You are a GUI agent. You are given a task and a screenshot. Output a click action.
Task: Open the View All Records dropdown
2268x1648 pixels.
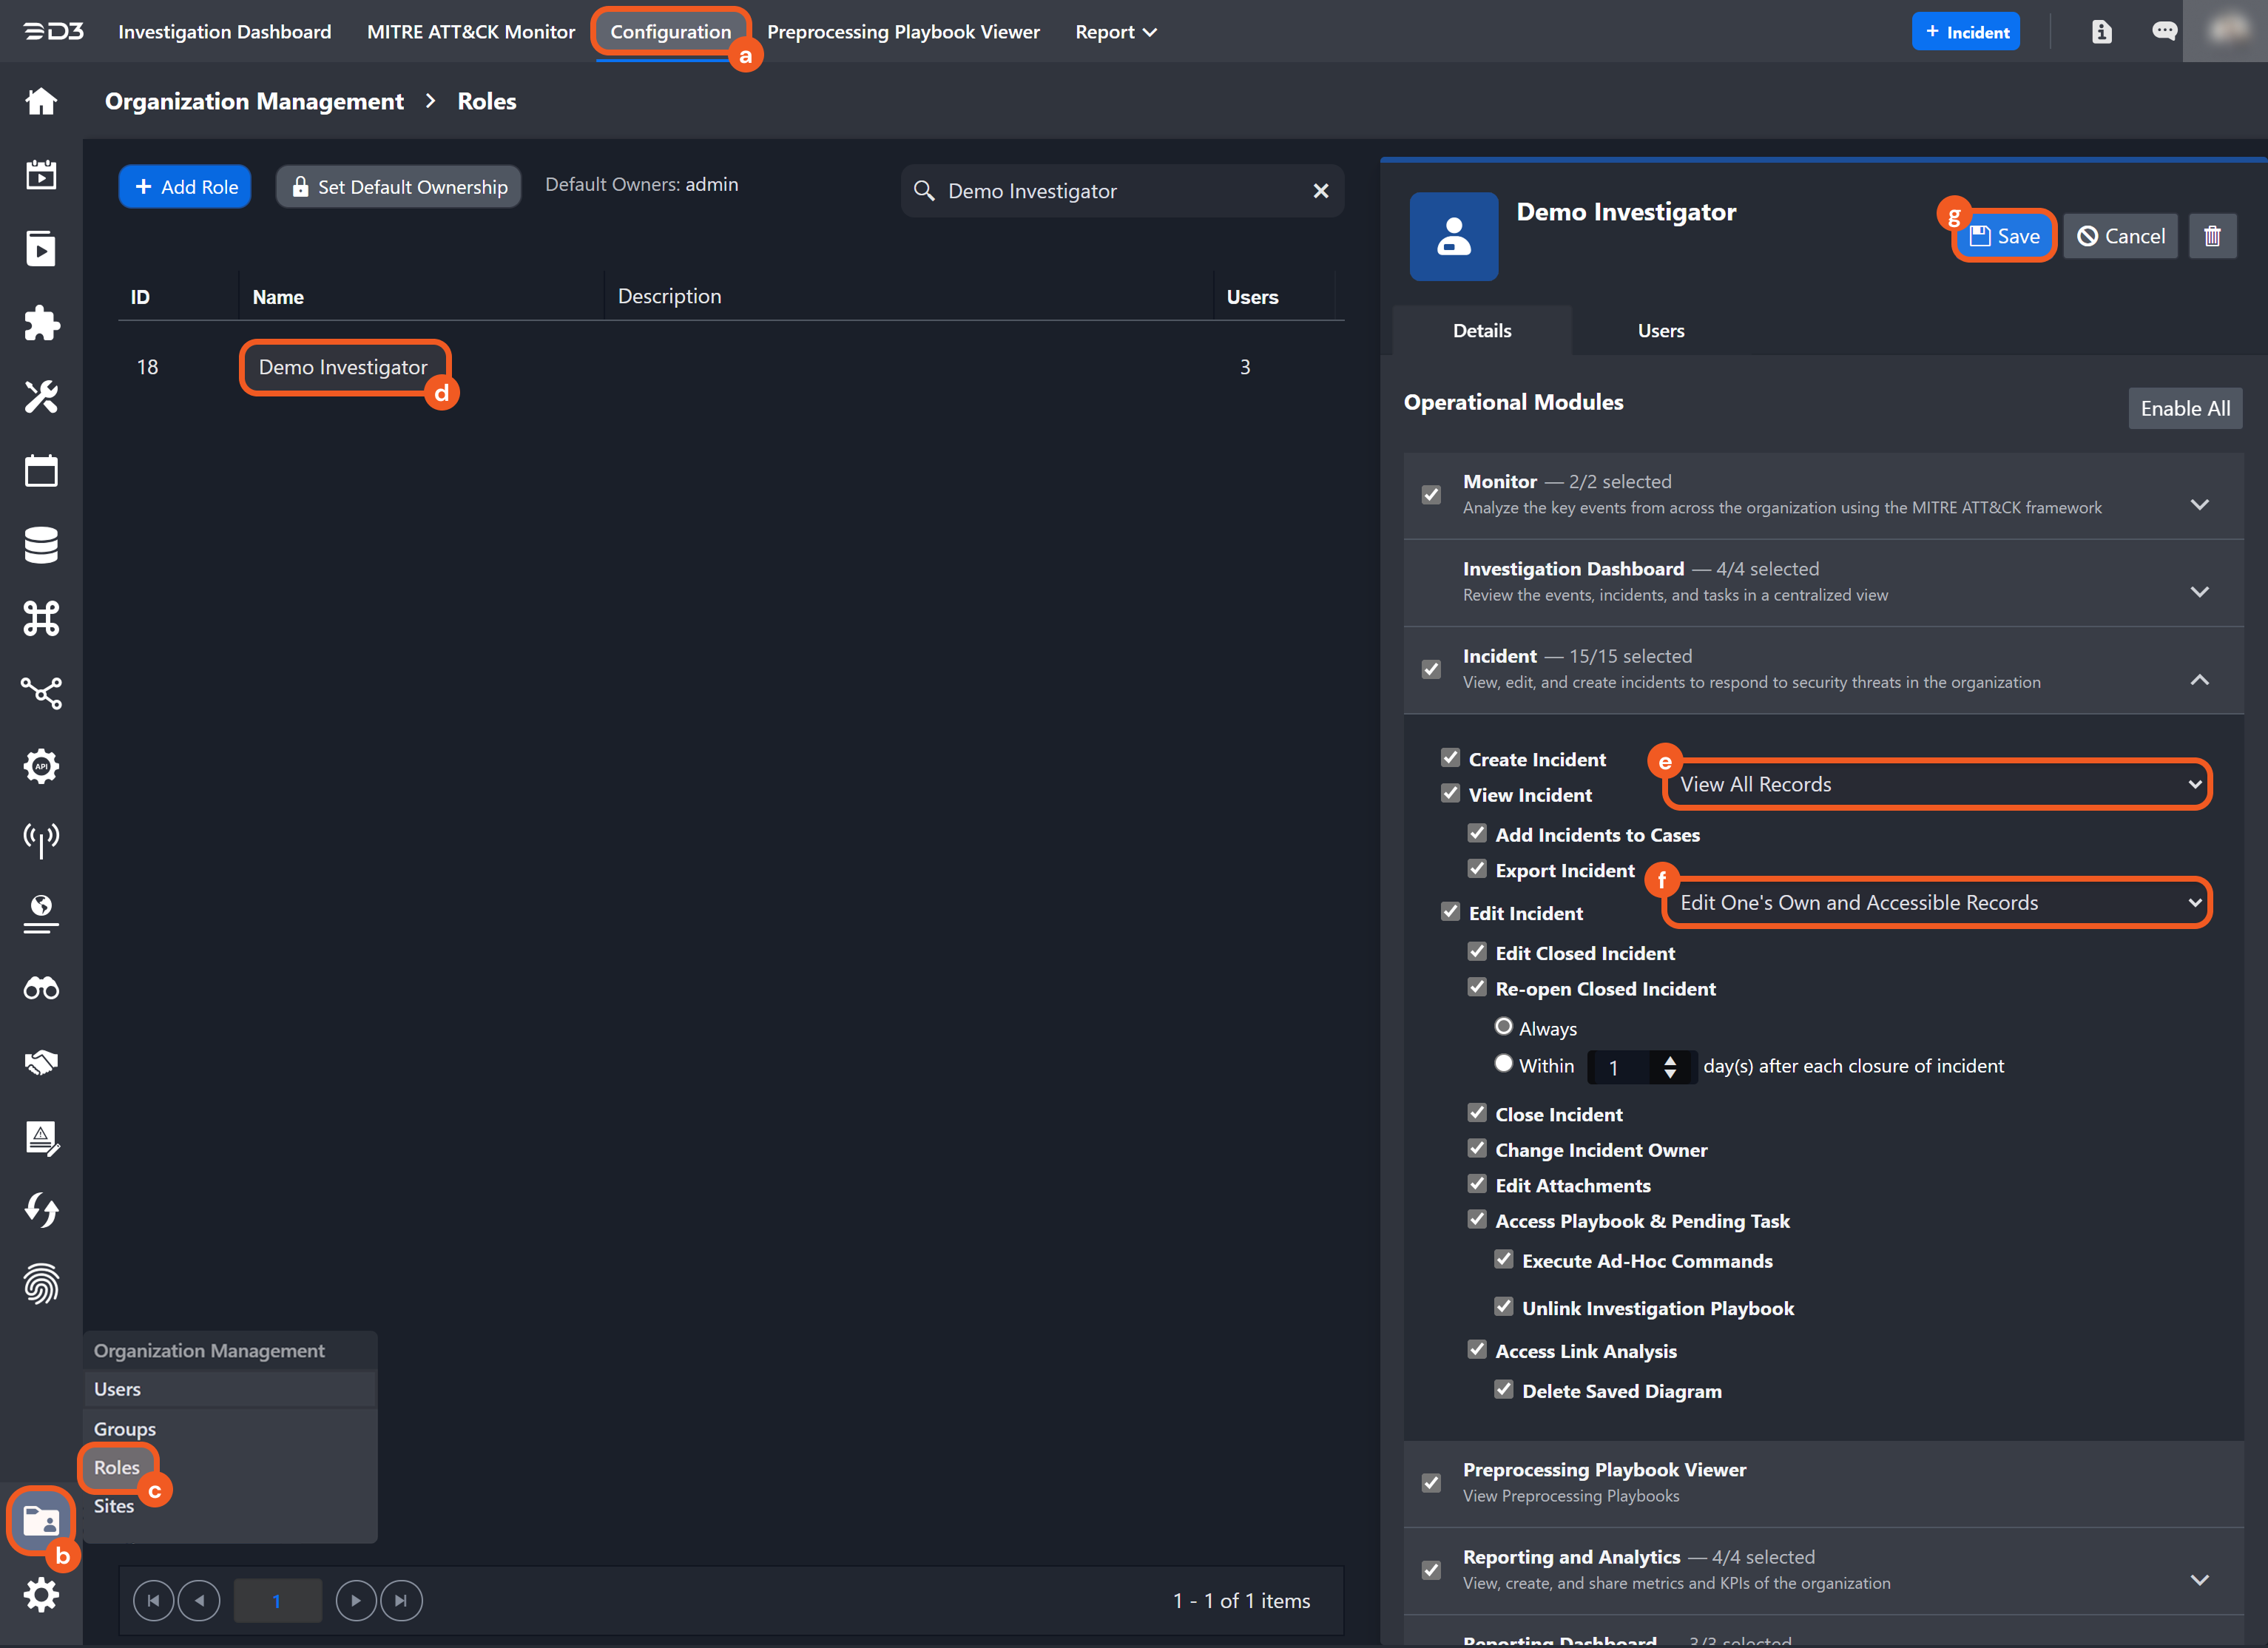[x=1936, y=784]
